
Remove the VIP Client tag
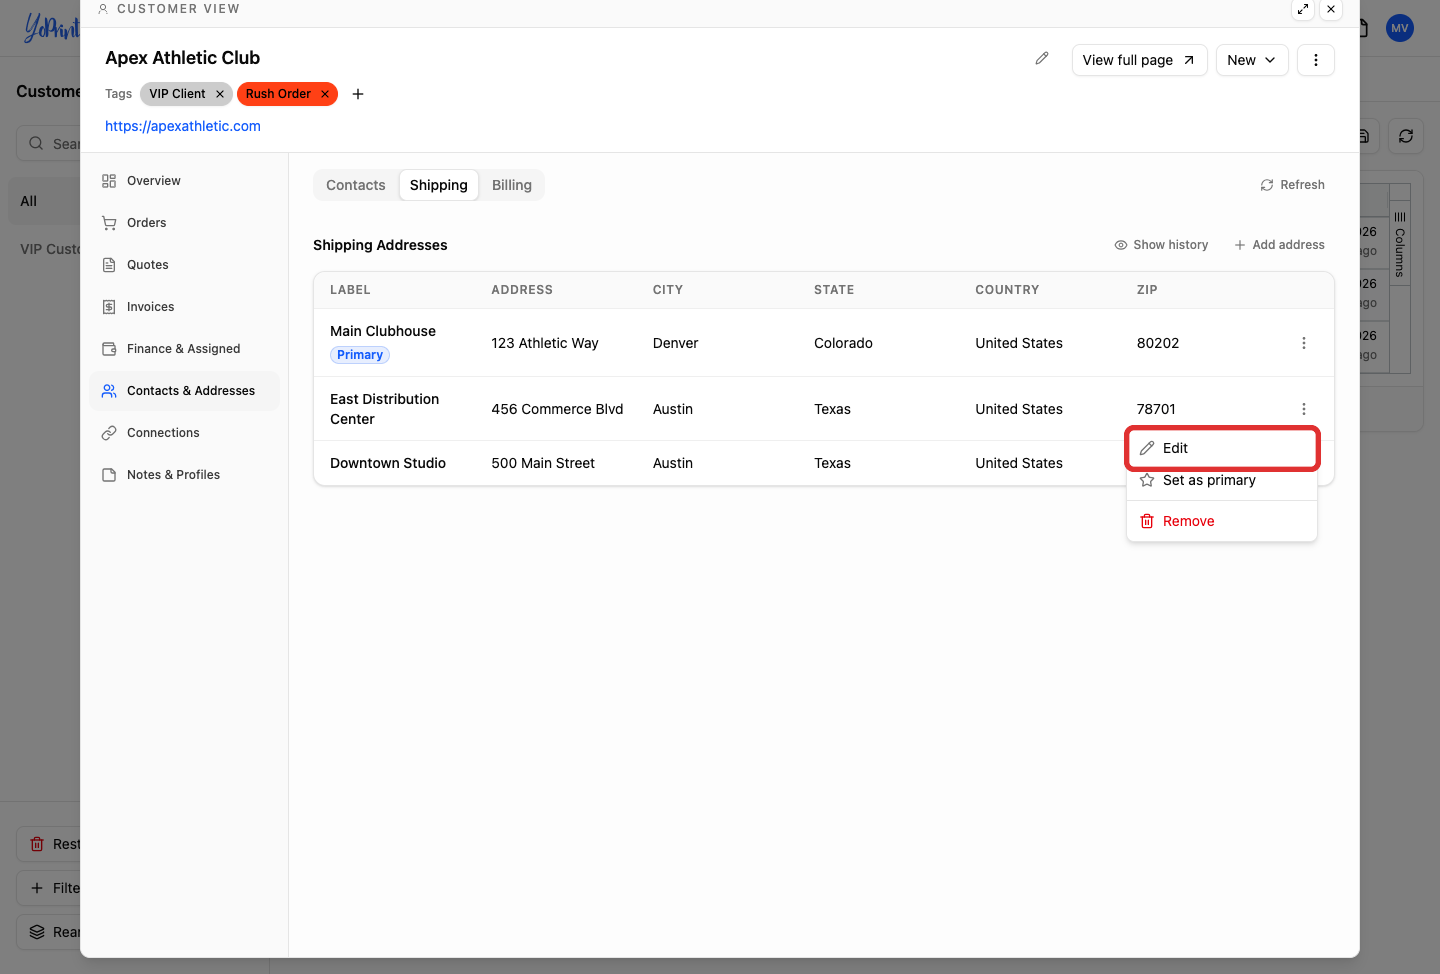220,94
